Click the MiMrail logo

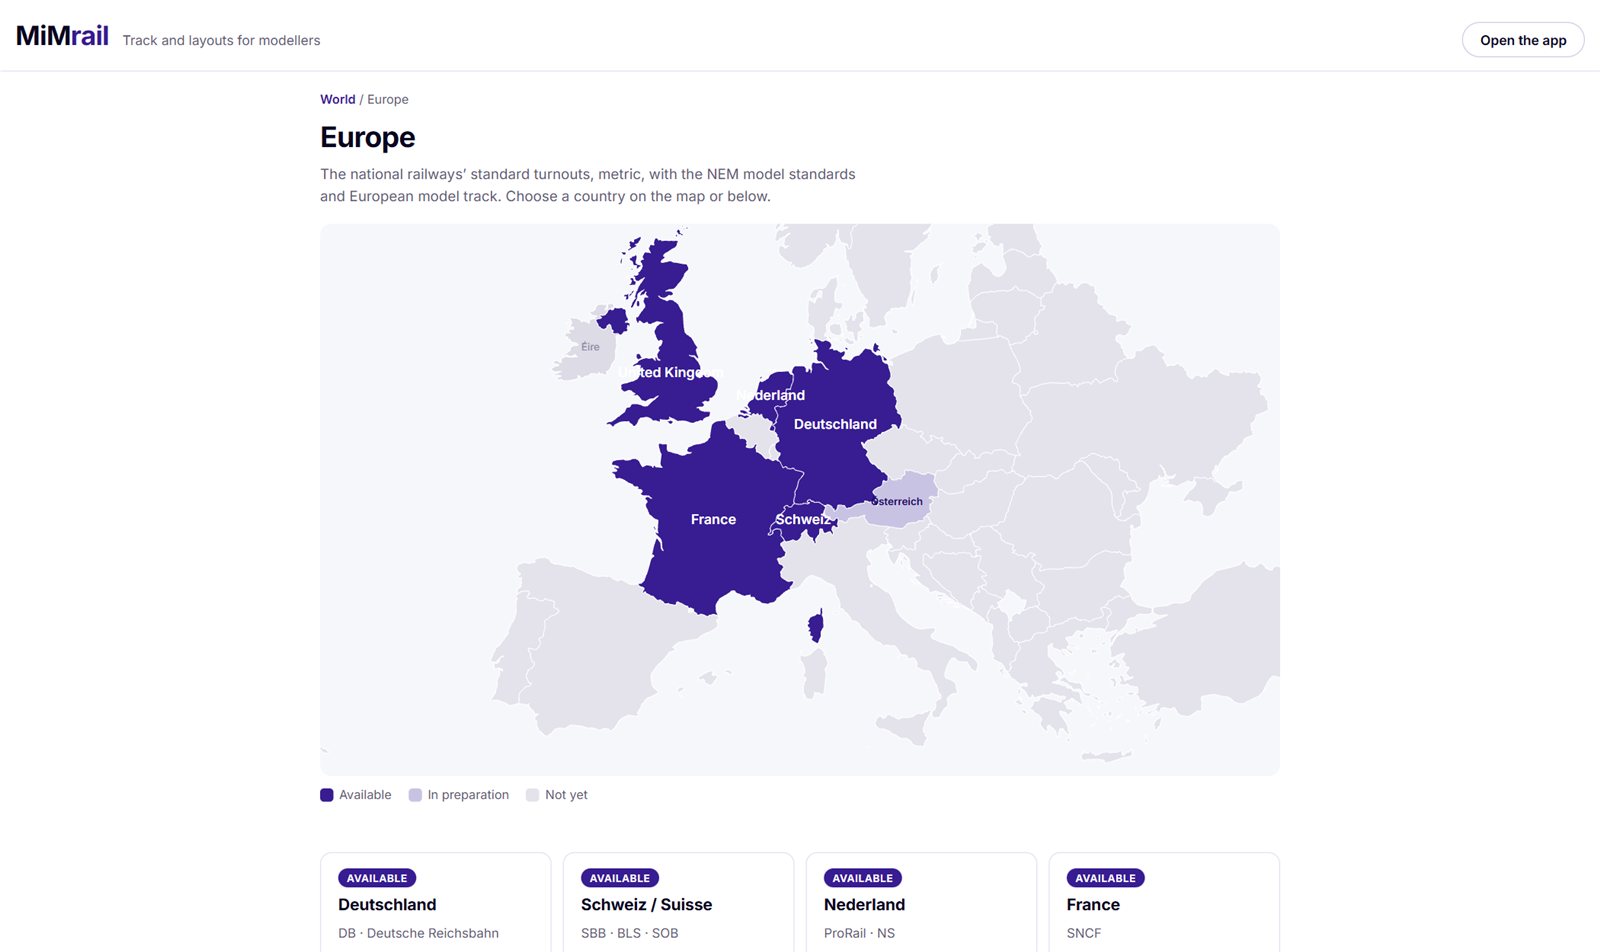pos(62,36)
